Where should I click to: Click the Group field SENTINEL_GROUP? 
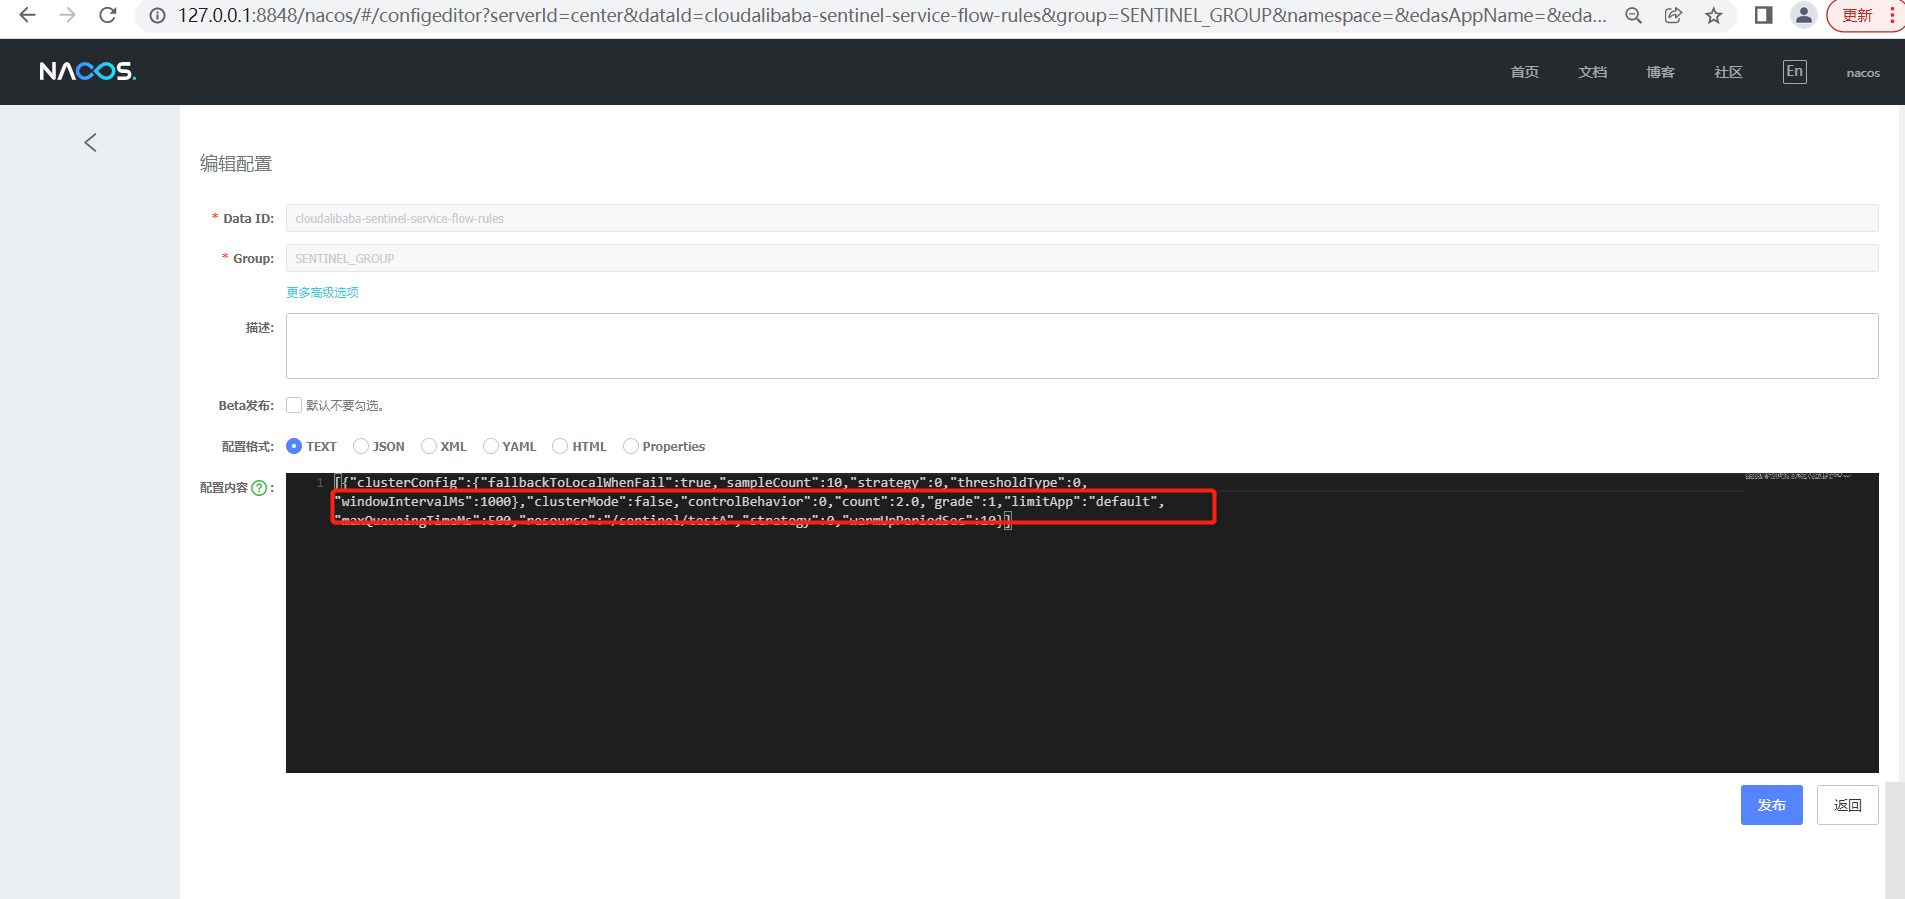click(1082, 258)
